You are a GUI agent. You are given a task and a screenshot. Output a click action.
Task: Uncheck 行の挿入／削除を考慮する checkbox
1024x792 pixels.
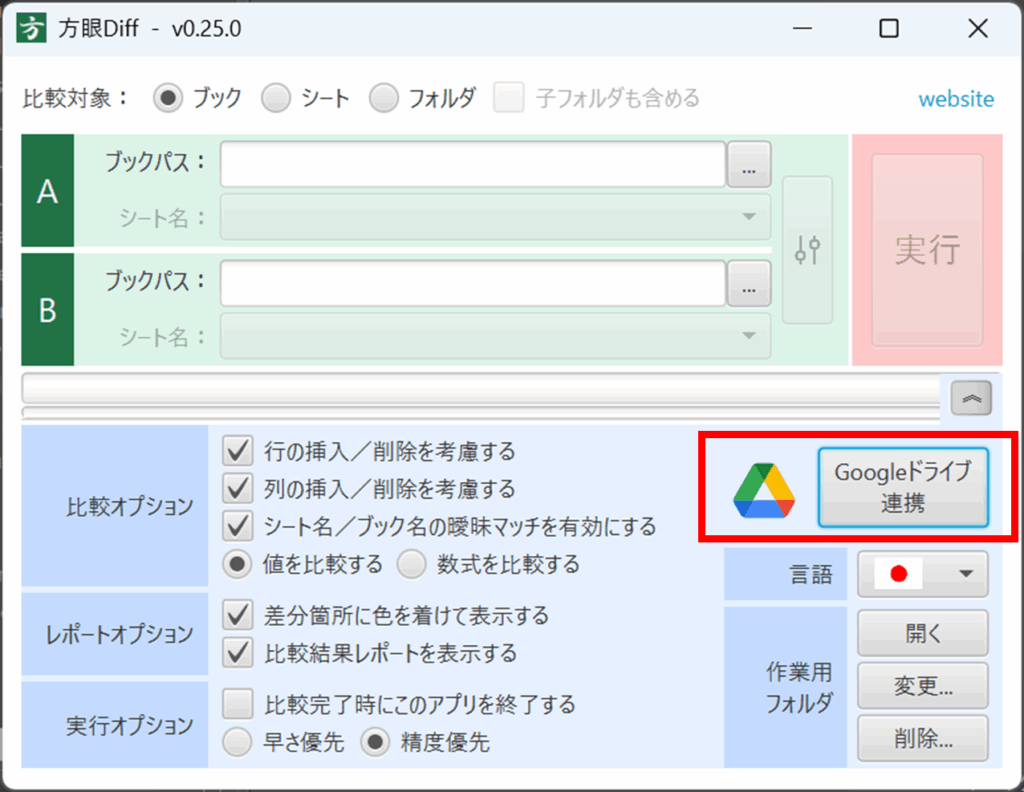coord(238,452)
